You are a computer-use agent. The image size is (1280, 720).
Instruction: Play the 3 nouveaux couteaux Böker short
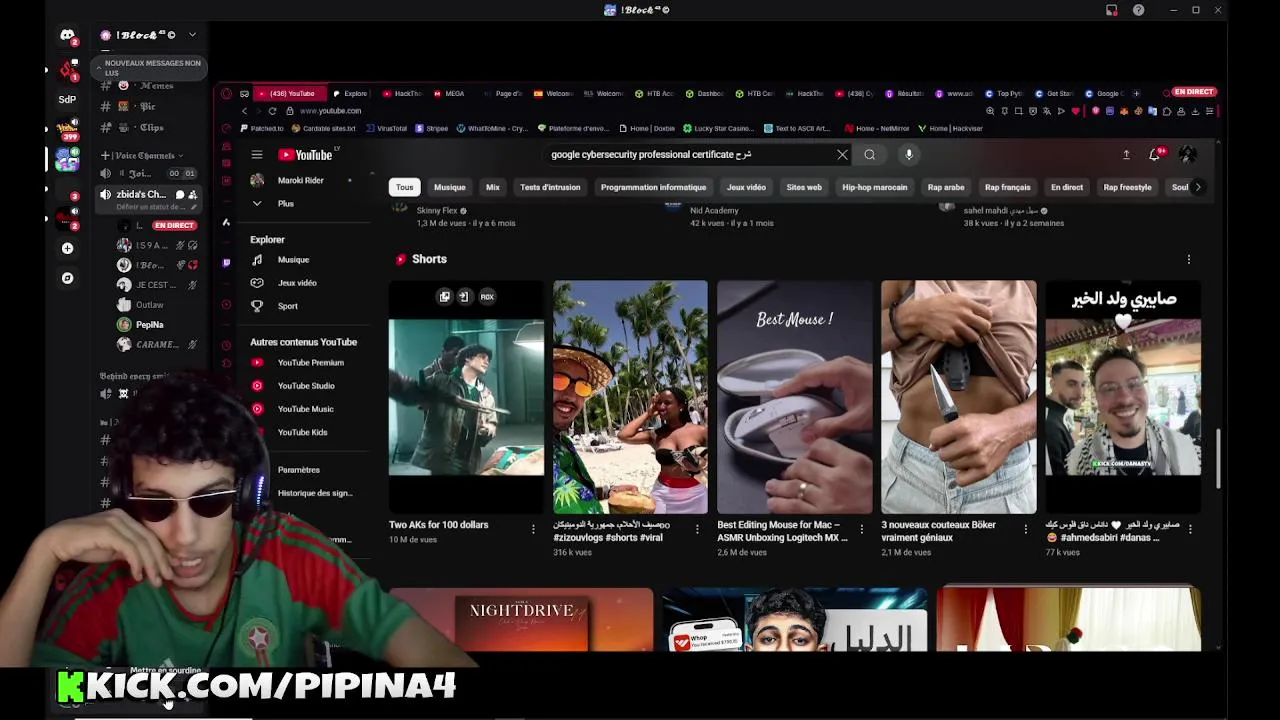pyautogui.click(x=959, y=397)
